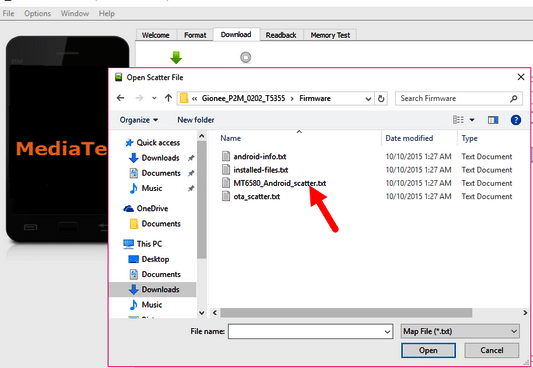The height and width of the screenshot is (368, 533).
Task: Go up one folder level arrow
Action: [x=168, y=98]
